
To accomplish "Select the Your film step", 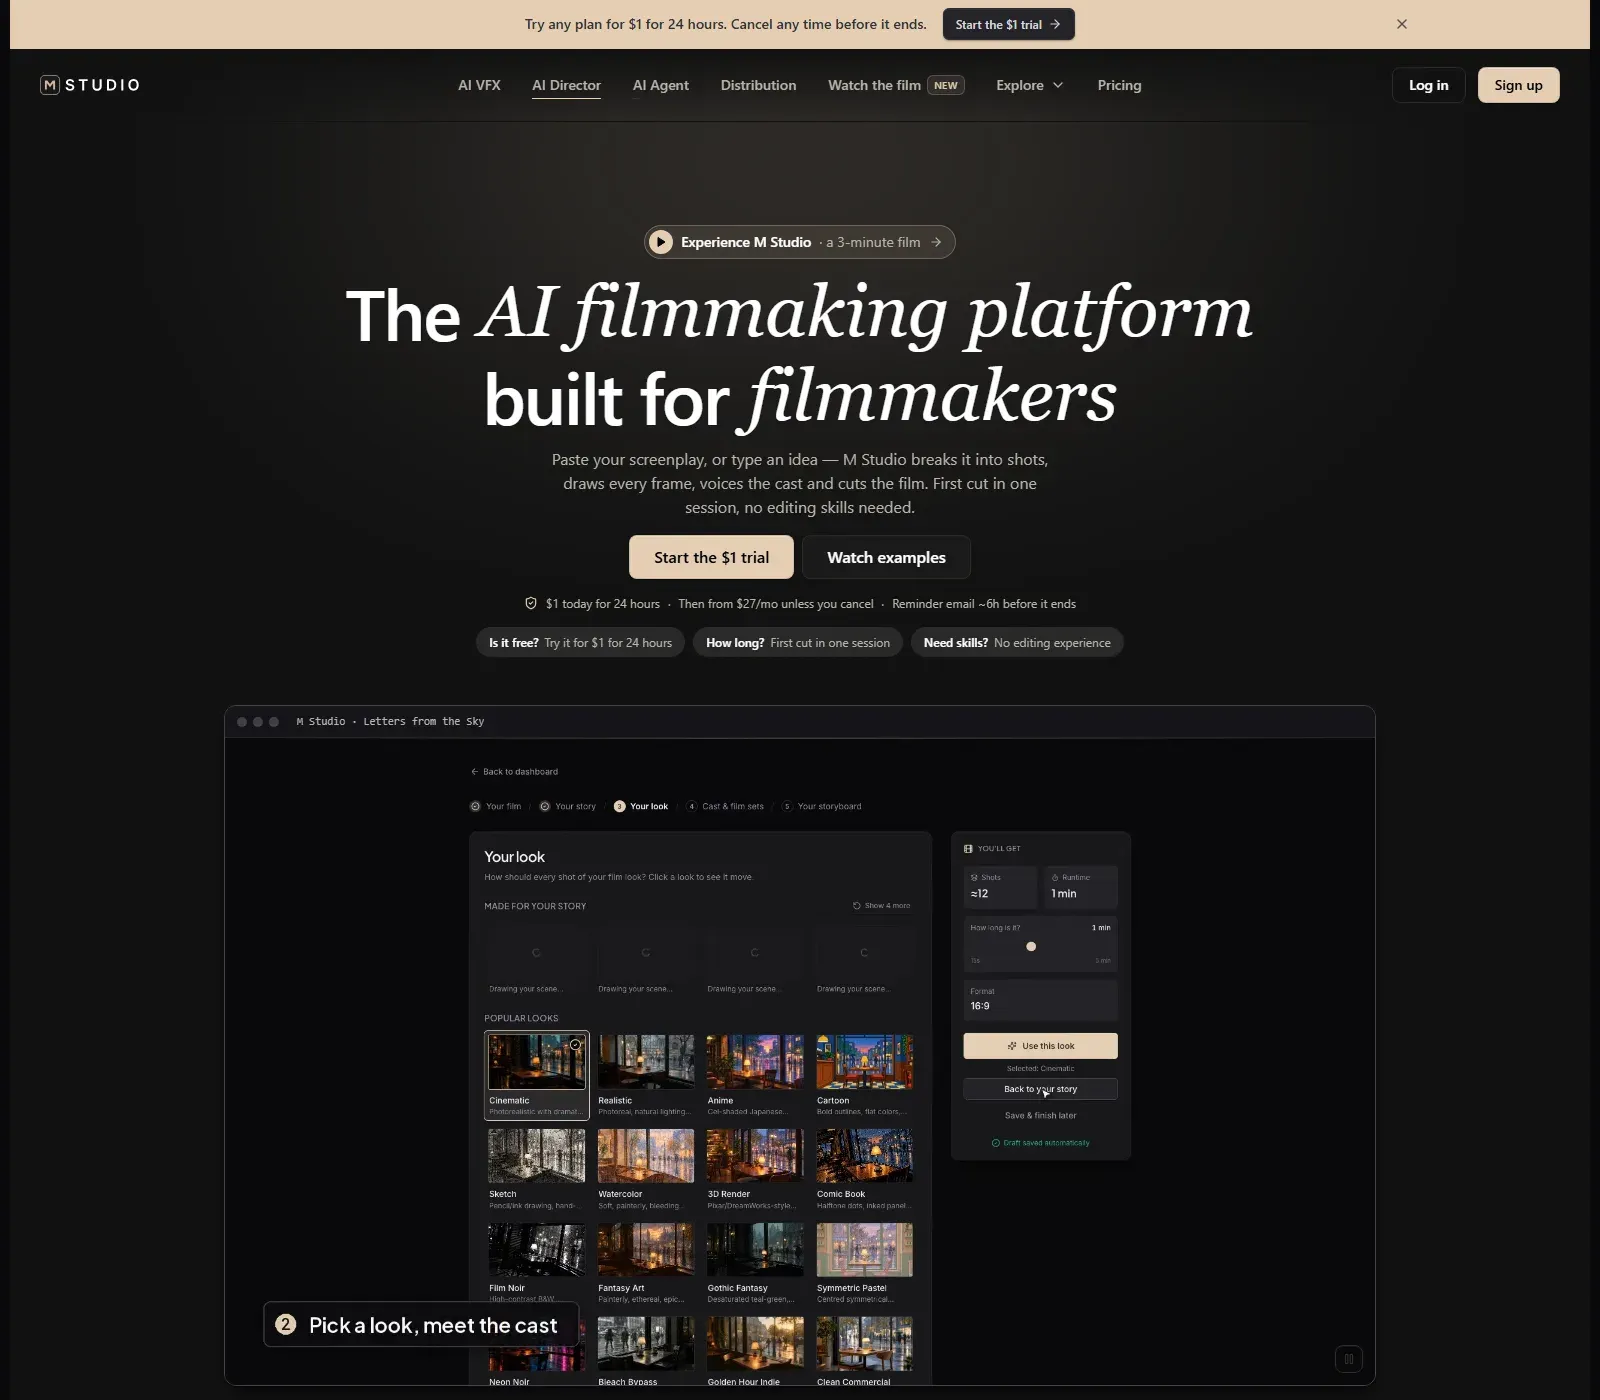I will coord(496,806).
